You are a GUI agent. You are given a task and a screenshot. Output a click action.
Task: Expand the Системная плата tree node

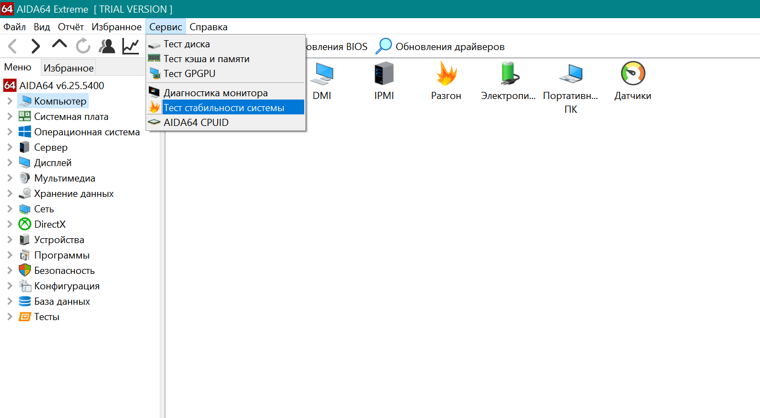click(x=10, y=116)
